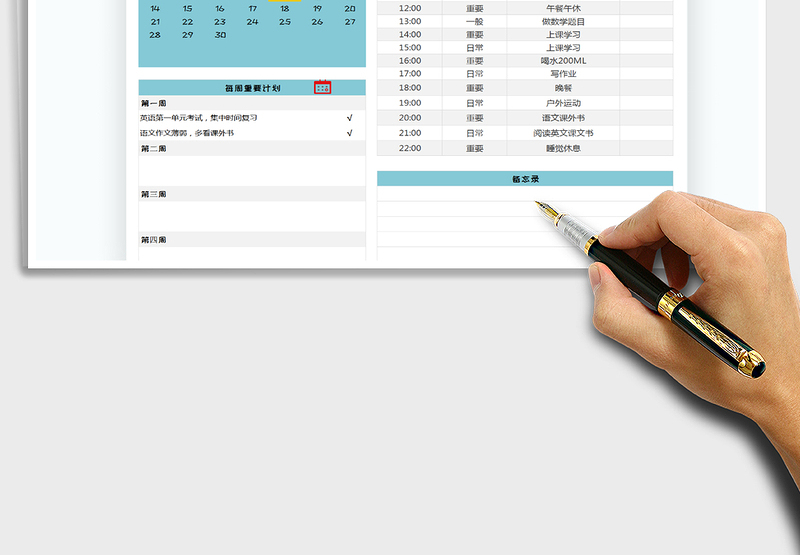Image resolution: width=800 pixels, height=555 pixels.
Task: Select the 第四周 row
Action: coord(252,239)
